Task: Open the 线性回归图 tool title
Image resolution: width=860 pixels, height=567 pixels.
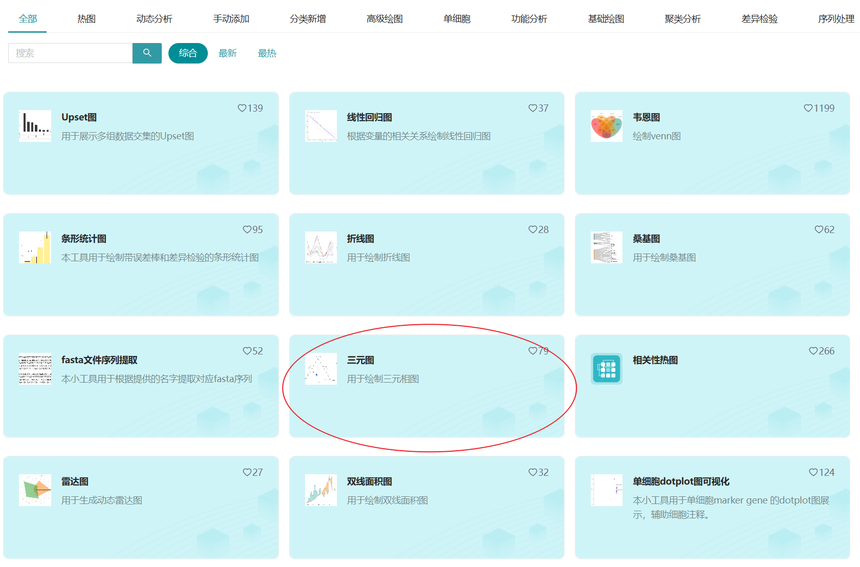Action: click(x=369, y=117)
